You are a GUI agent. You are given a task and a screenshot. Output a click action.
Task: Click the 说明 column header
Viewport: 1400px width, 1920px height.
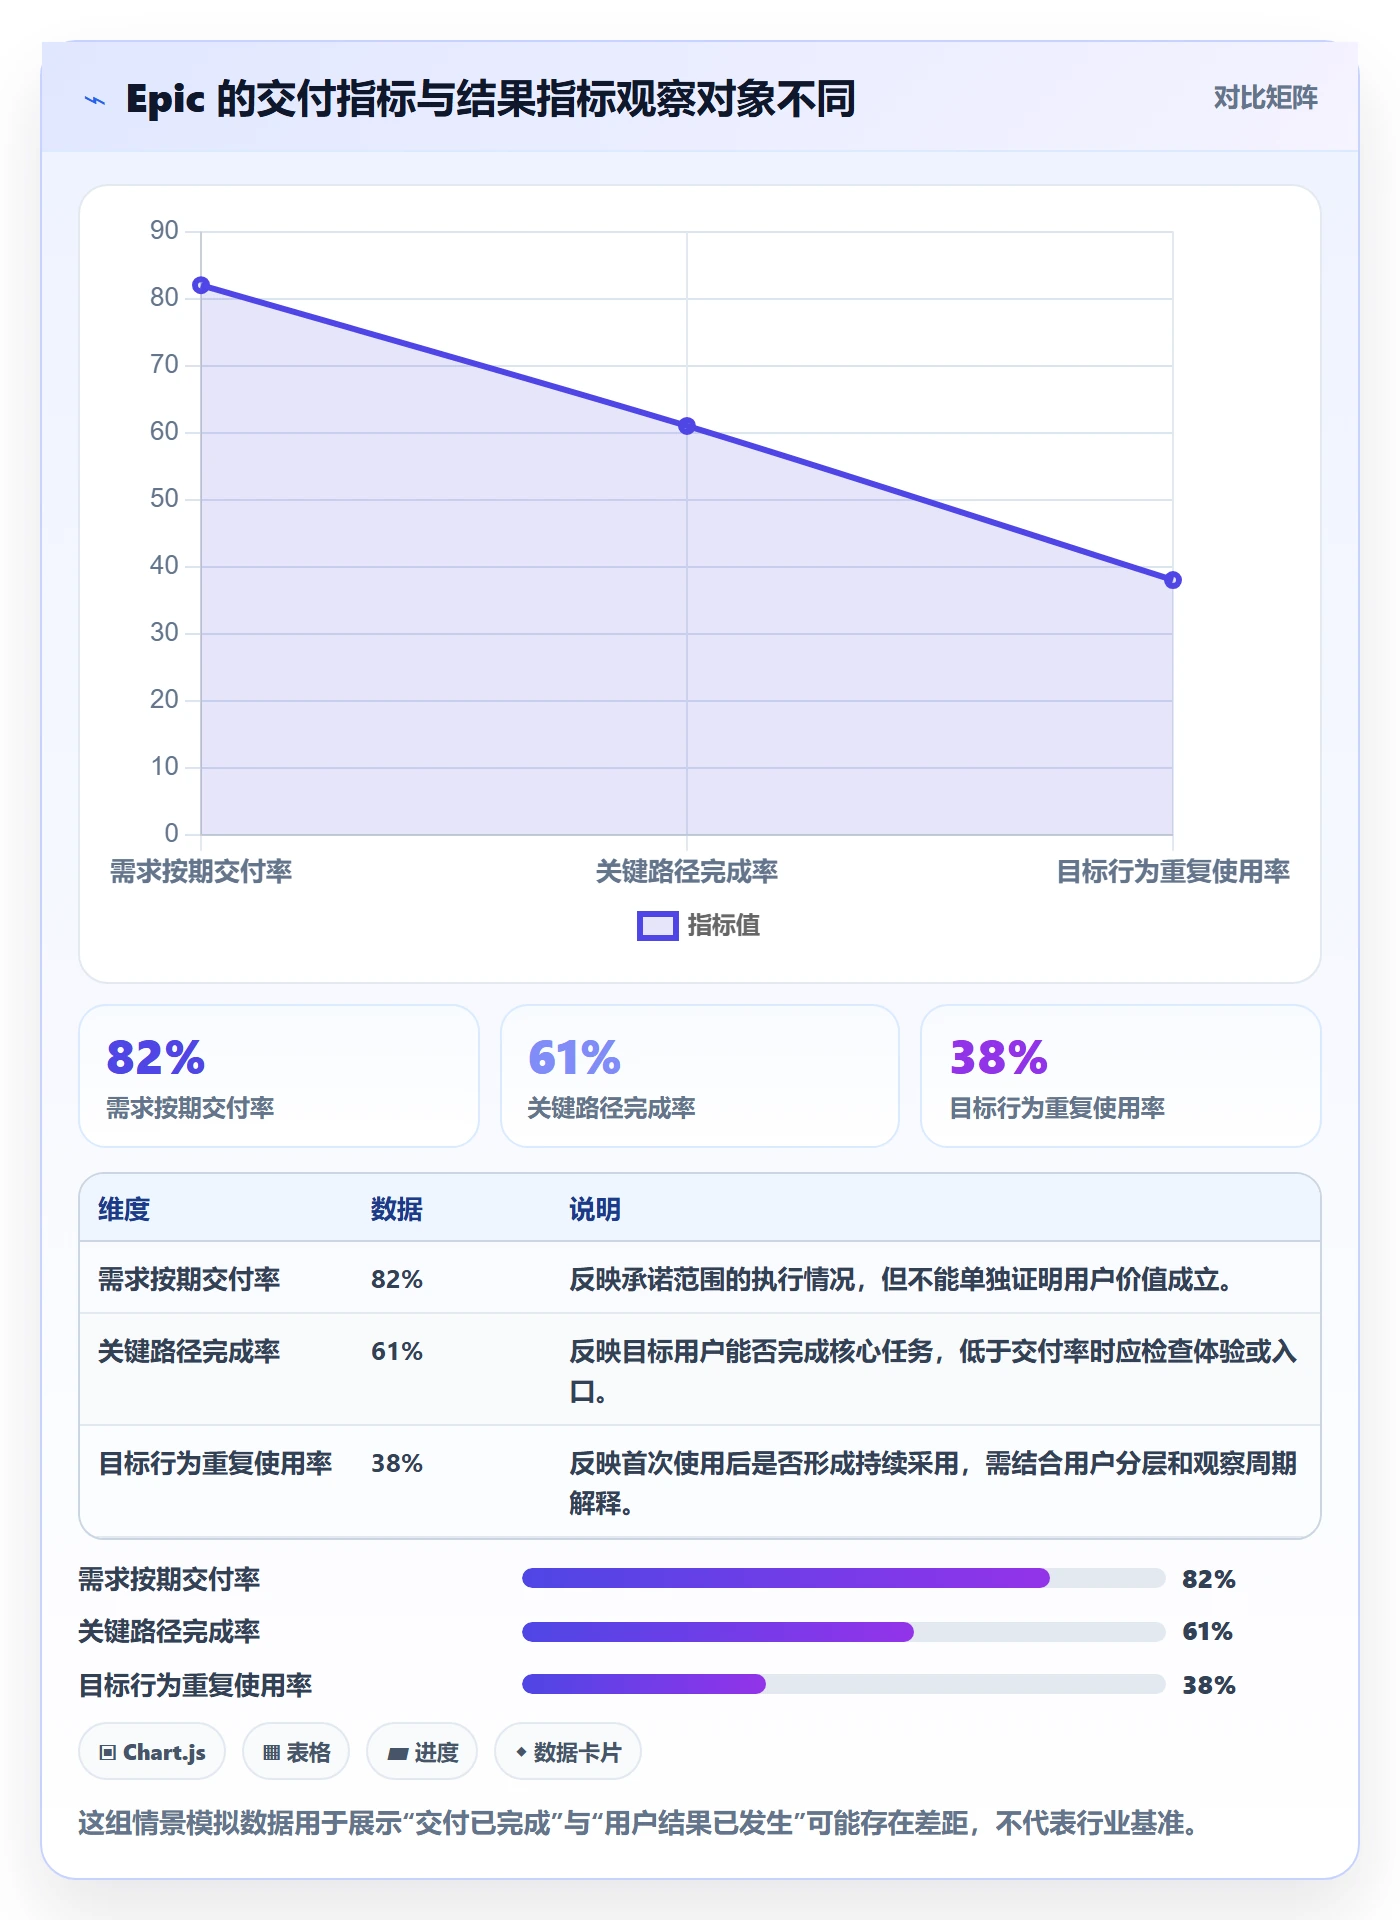tap(595, 1209)
